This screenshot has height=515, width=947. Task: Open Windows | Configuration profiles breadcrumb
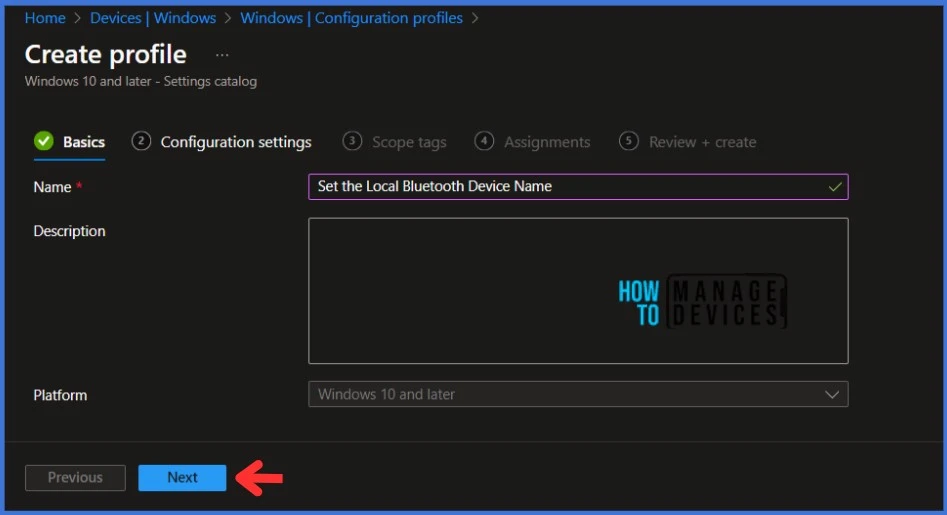[352, 18]
